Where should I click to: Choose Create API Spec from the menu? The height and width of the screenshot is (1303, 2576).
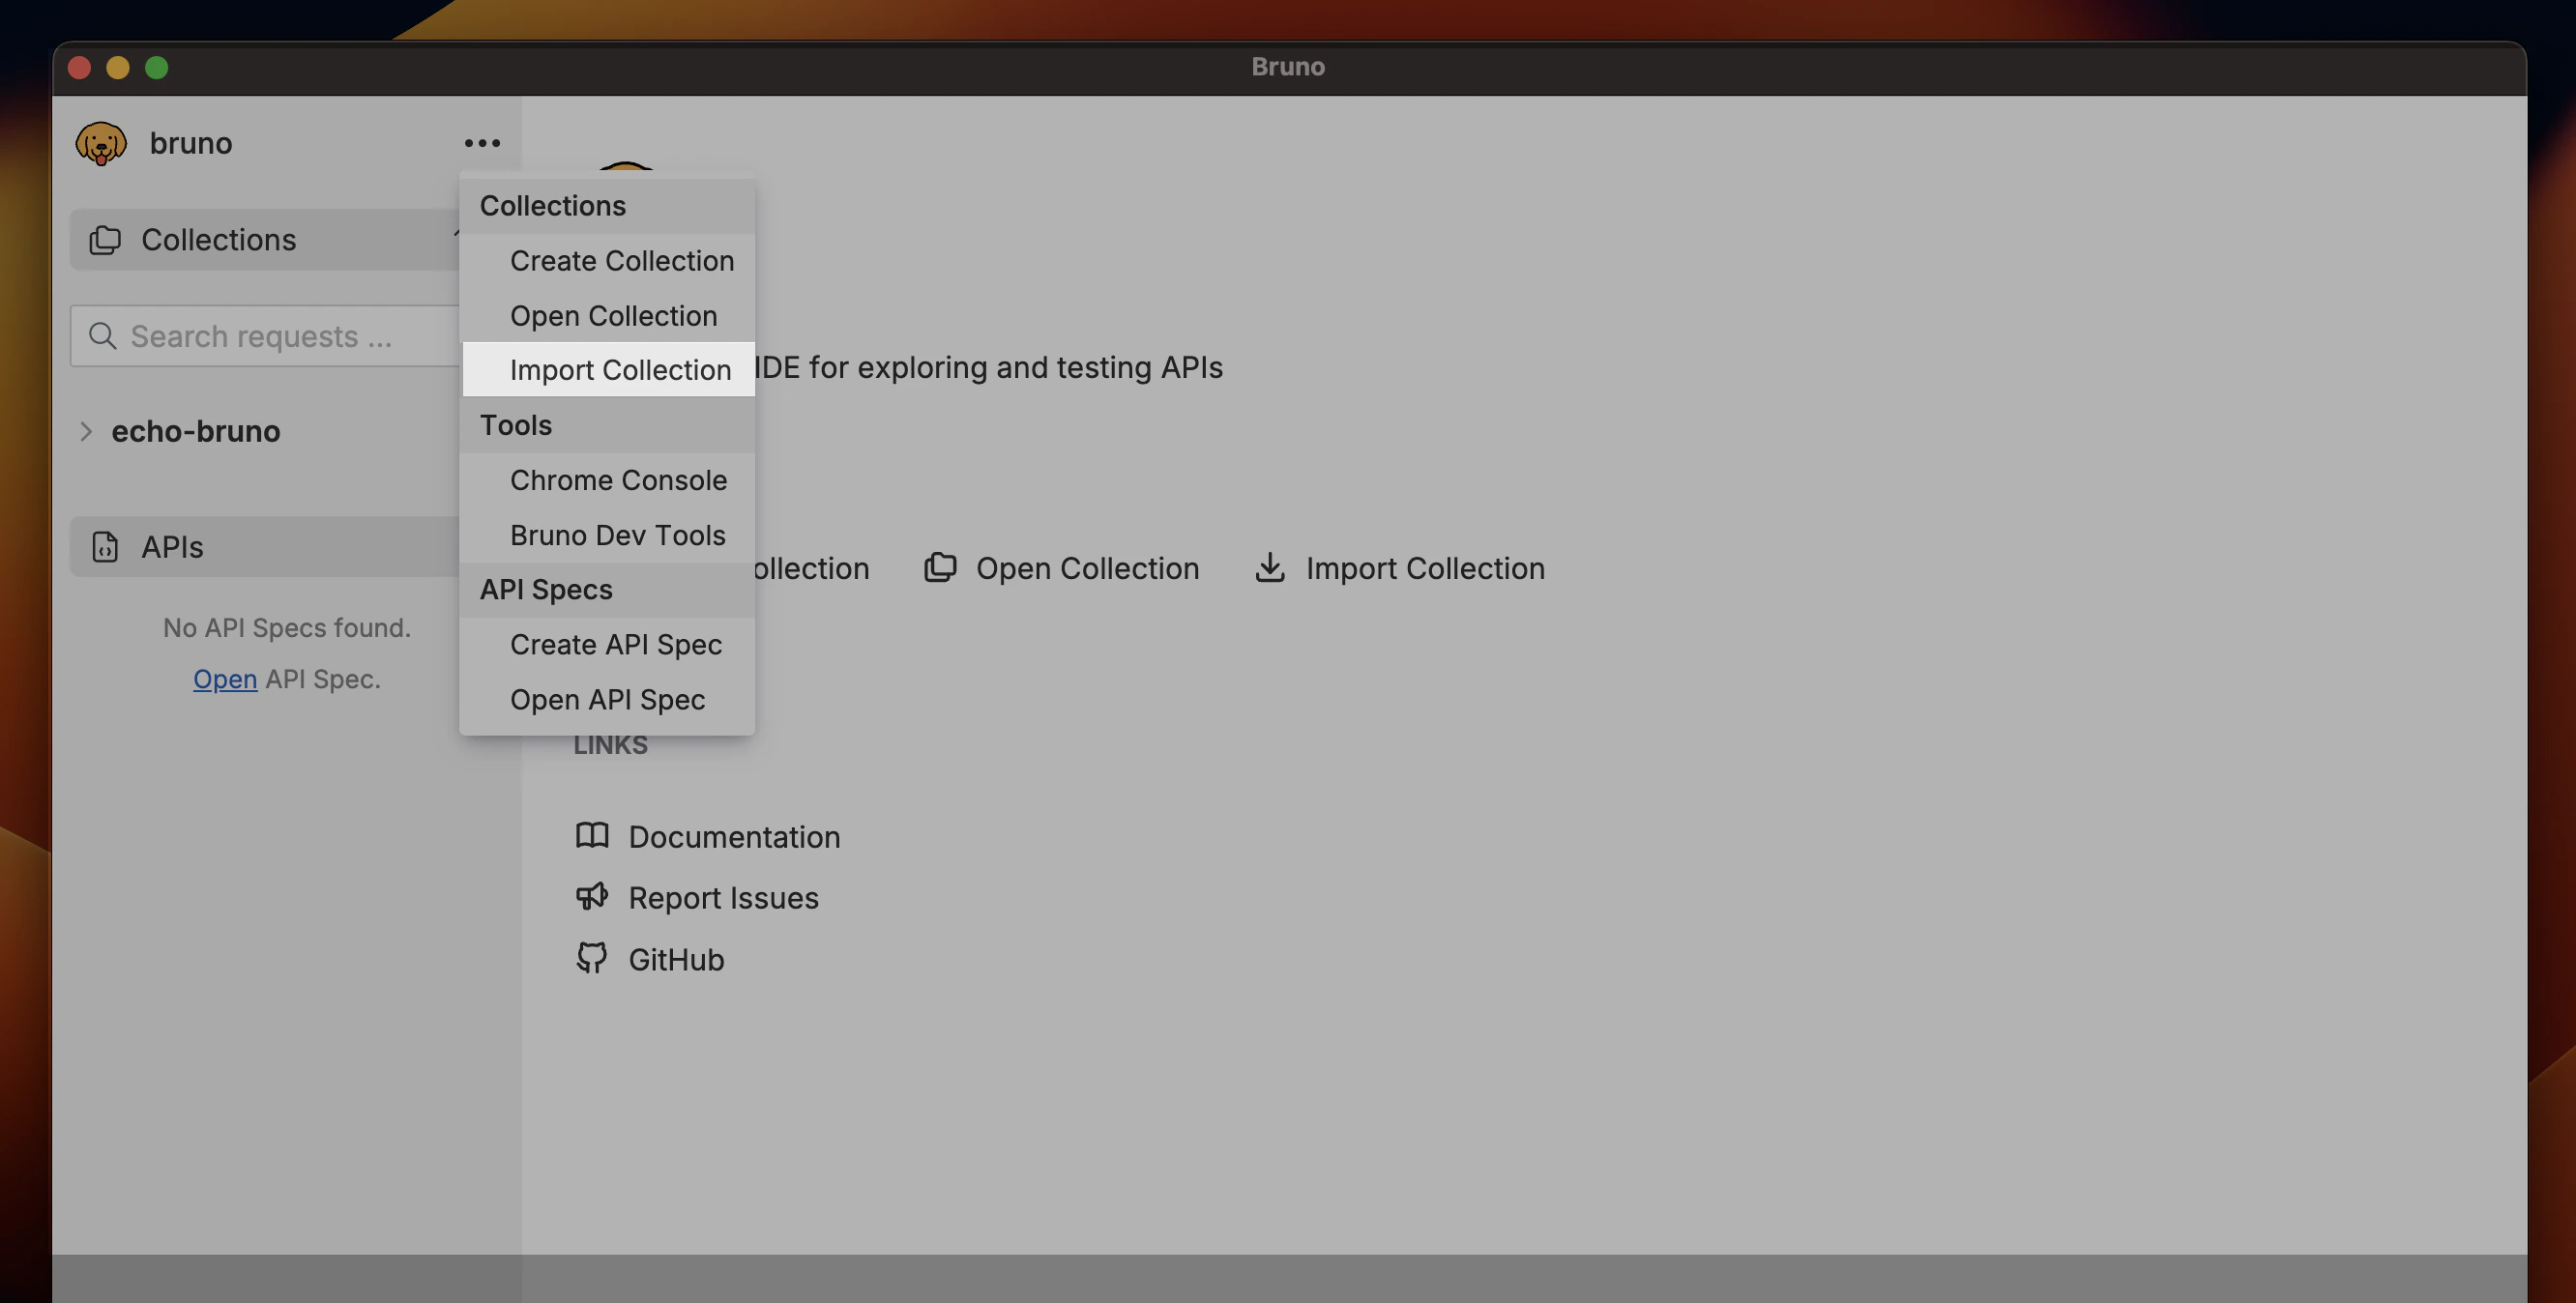coord(616,644)
